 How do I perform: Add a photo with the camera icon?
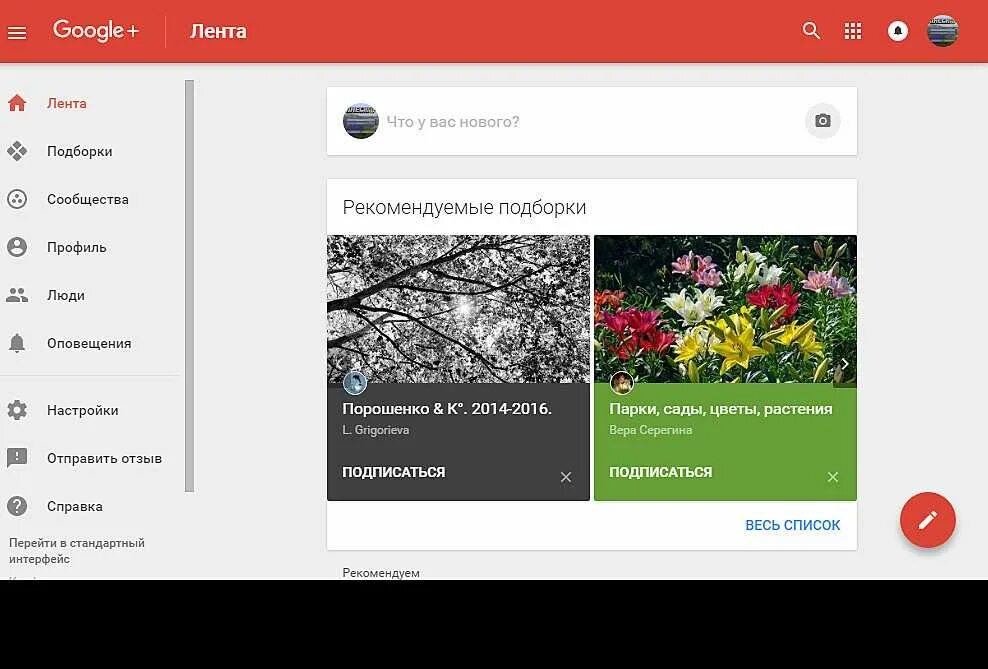tap(822, 121)
